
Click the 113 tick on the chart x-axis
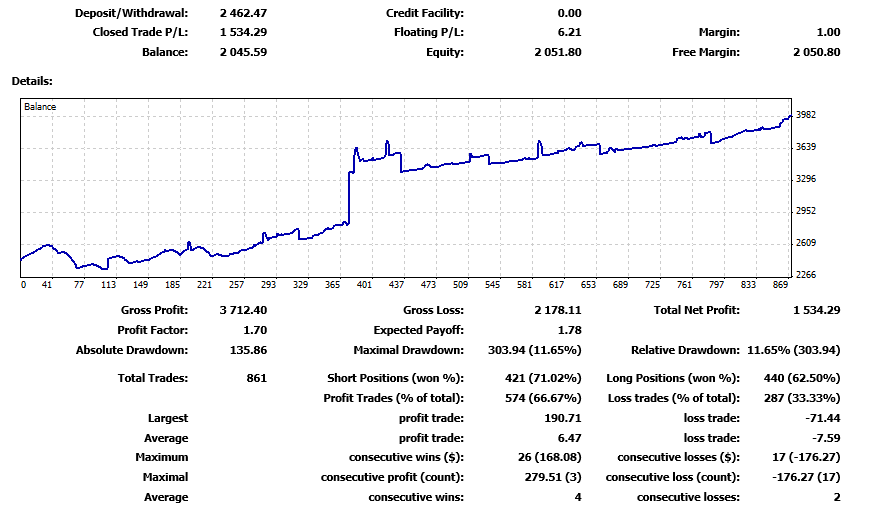click(x=108, y=285)
